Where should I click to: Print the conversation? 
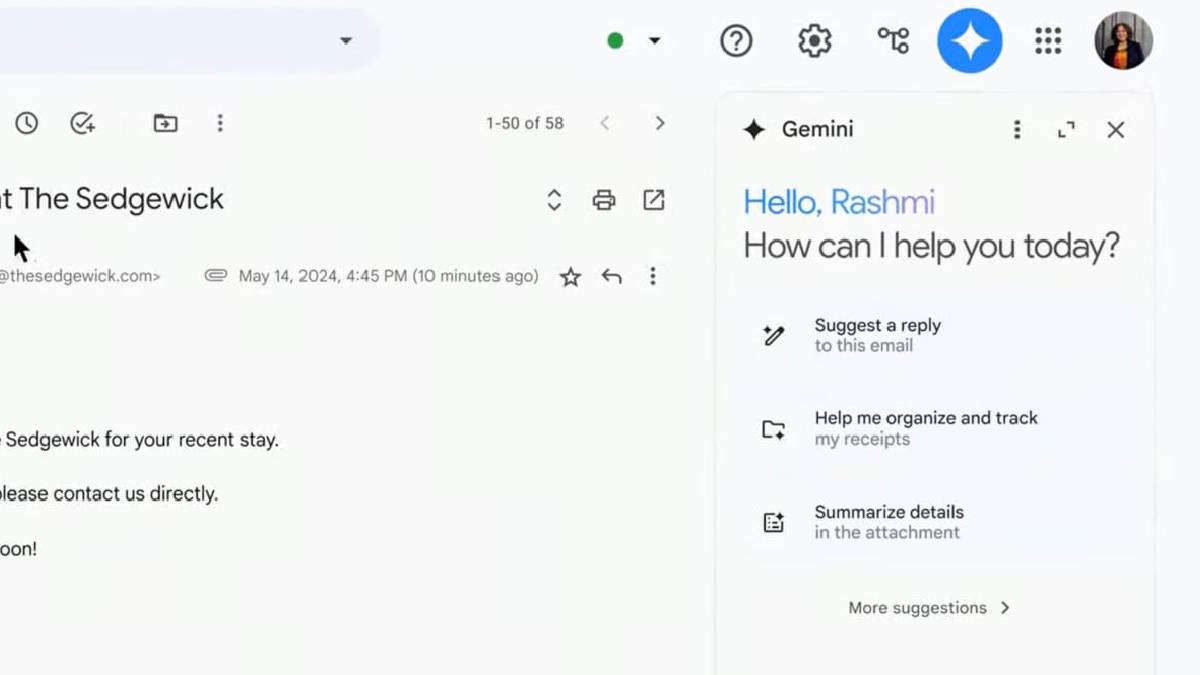tap(604, 200)
